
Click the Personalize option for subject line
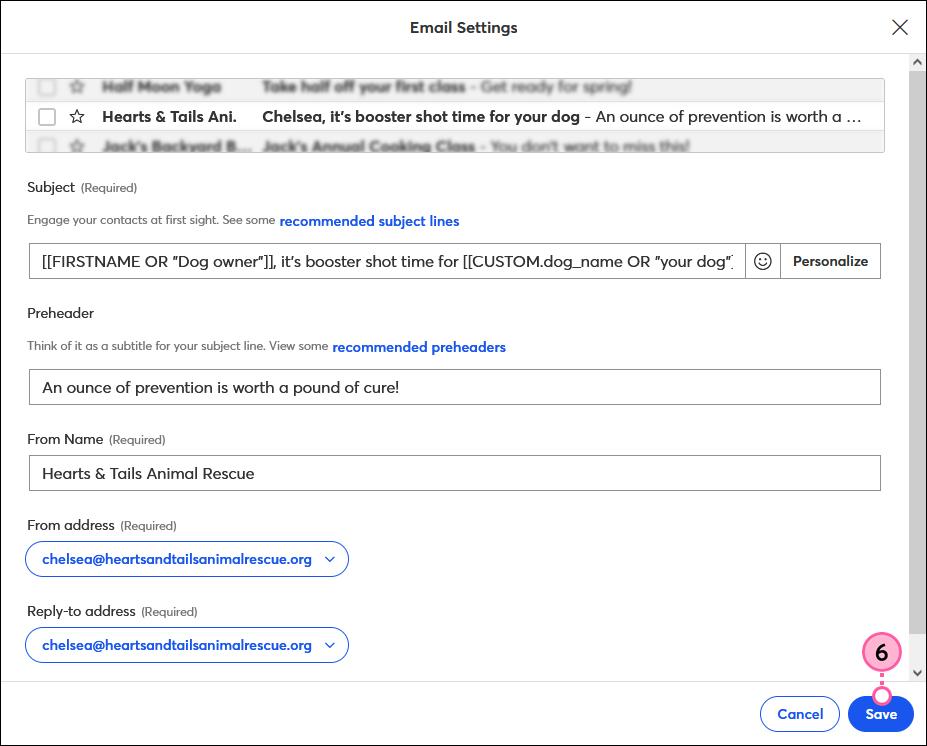(830, 261)
